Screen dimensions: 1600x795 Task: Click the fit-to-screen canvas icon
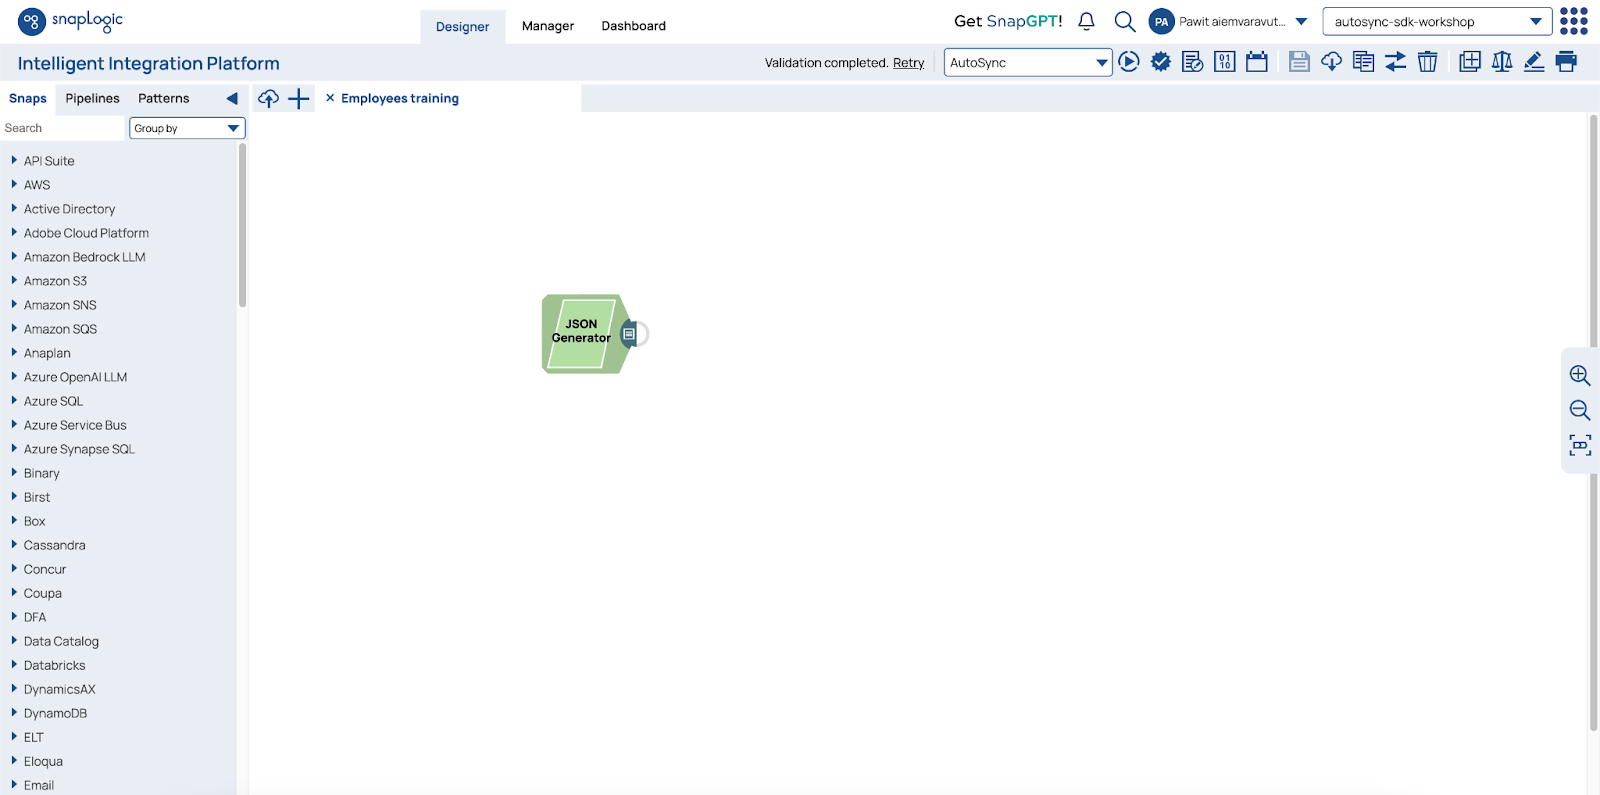[1580, 445]
